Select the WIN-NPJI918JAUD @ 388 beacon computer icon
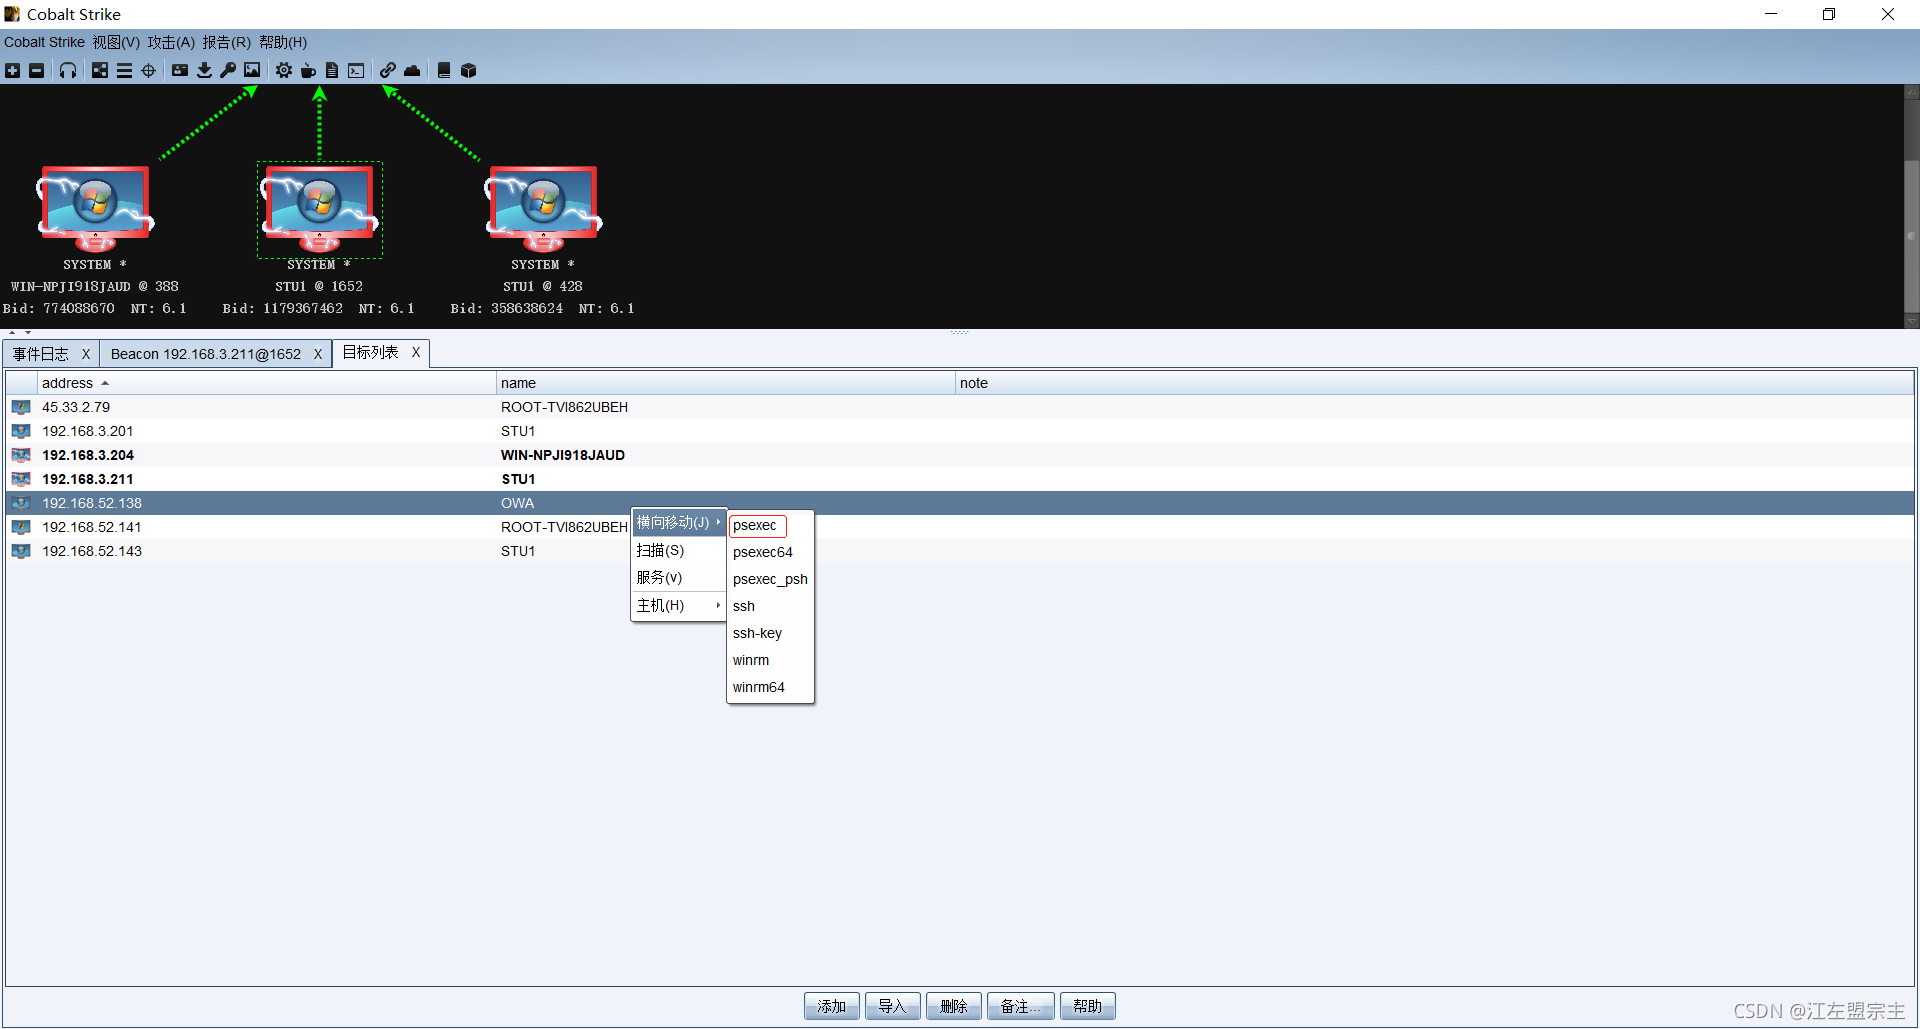 (95, 208)
